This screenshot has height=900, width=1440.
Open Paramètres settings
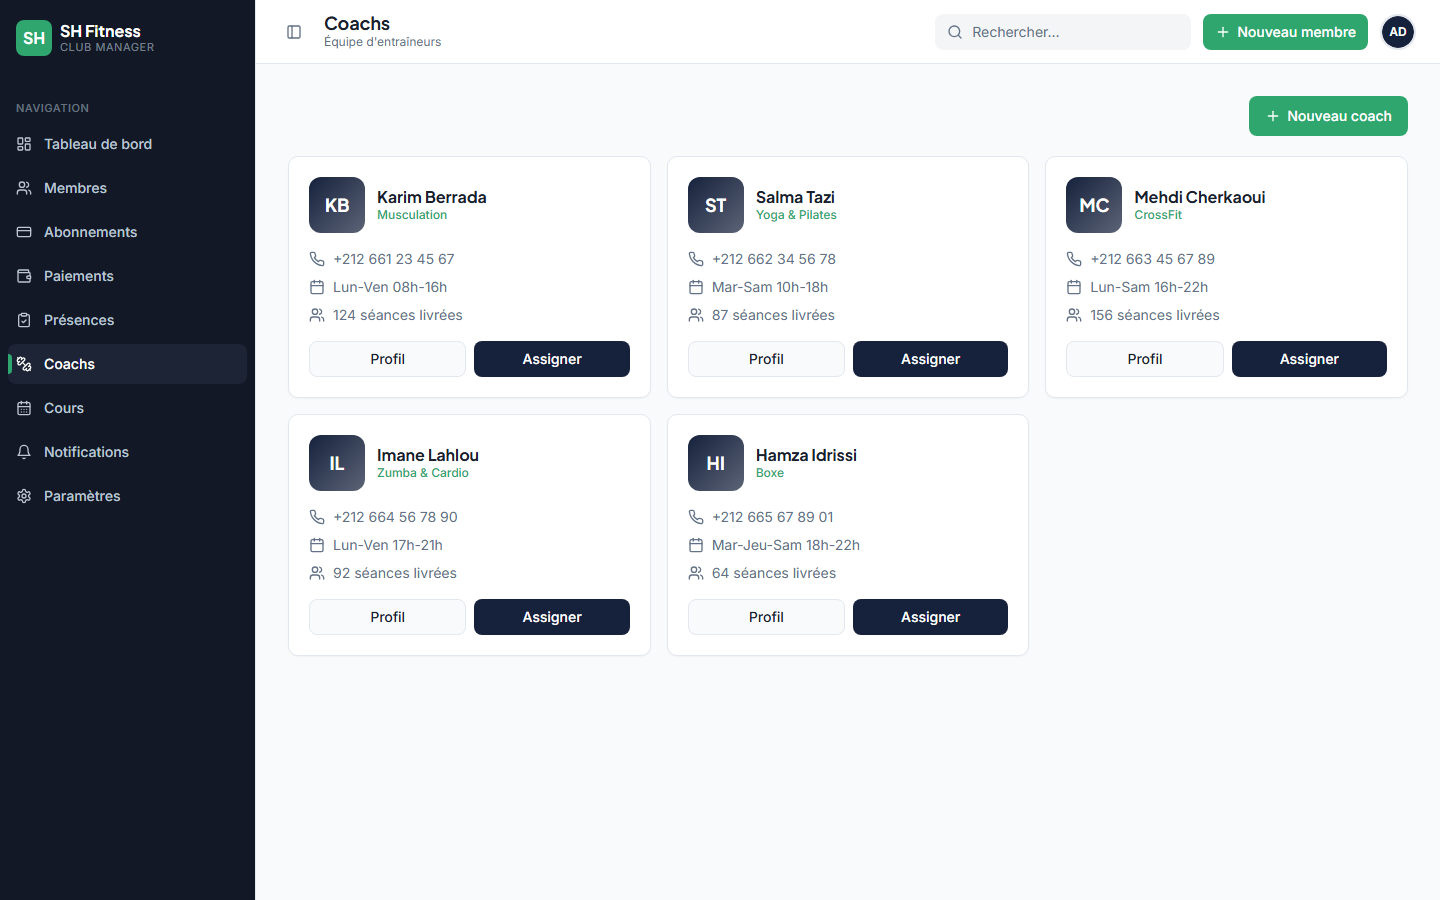pos(127,496)
